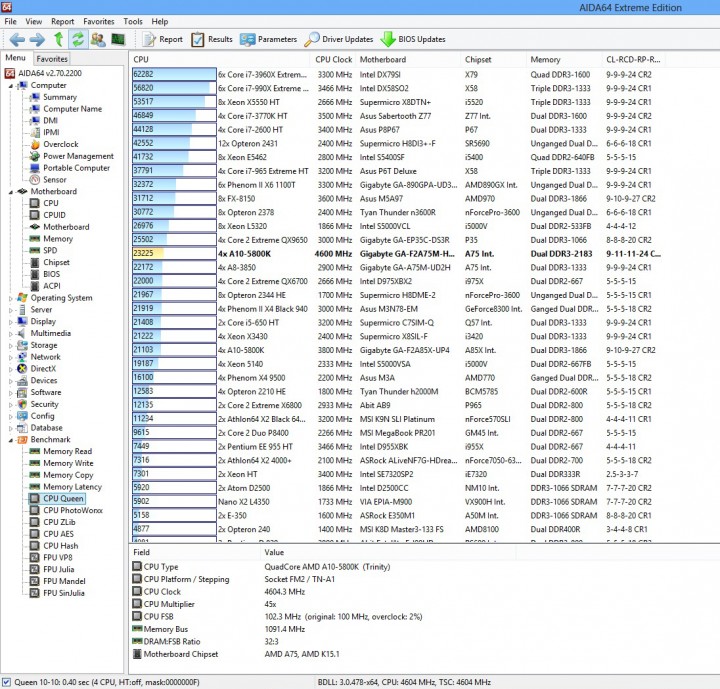This screenshot has height=689, width=720.
Task: Open the Report toolbar button
Action: [x=163, y=40]
